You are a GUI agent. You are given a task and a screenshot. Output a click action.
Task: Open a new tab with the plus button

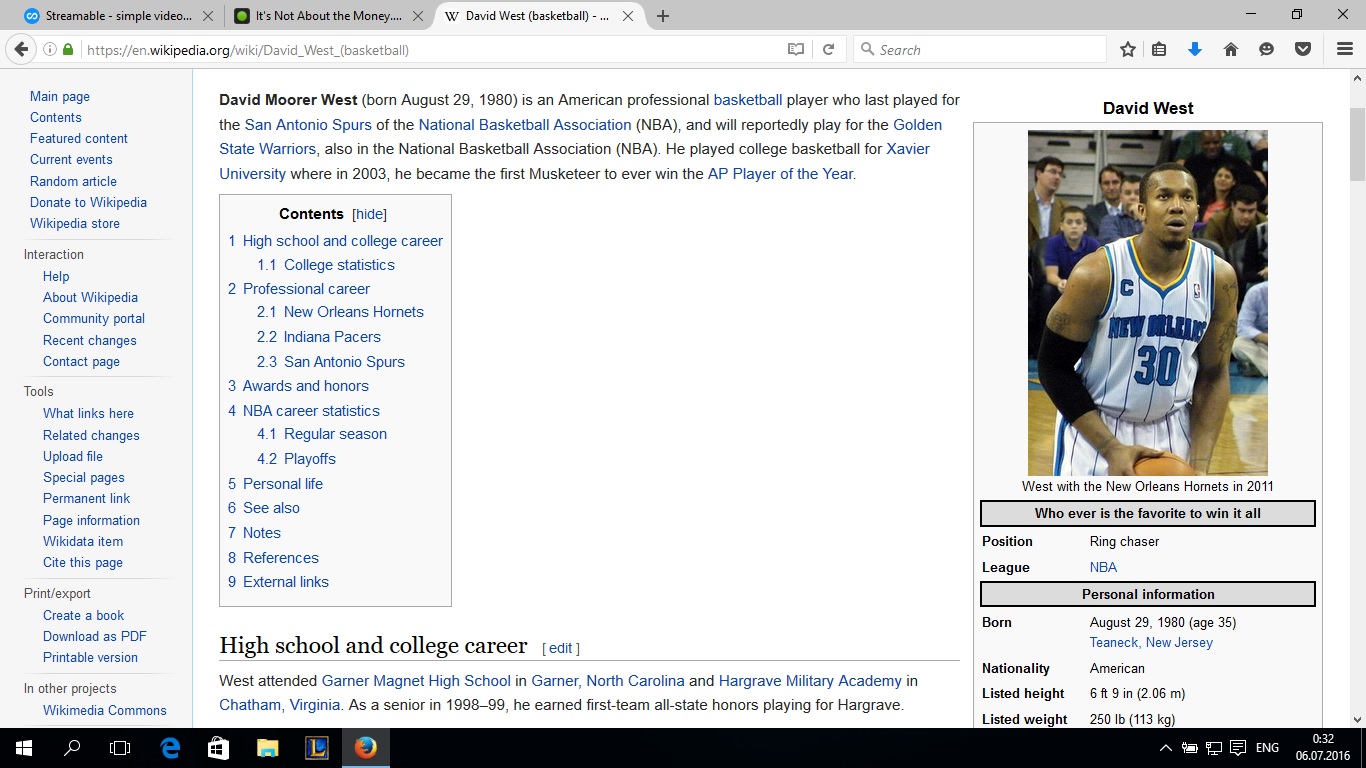(663, 16)
